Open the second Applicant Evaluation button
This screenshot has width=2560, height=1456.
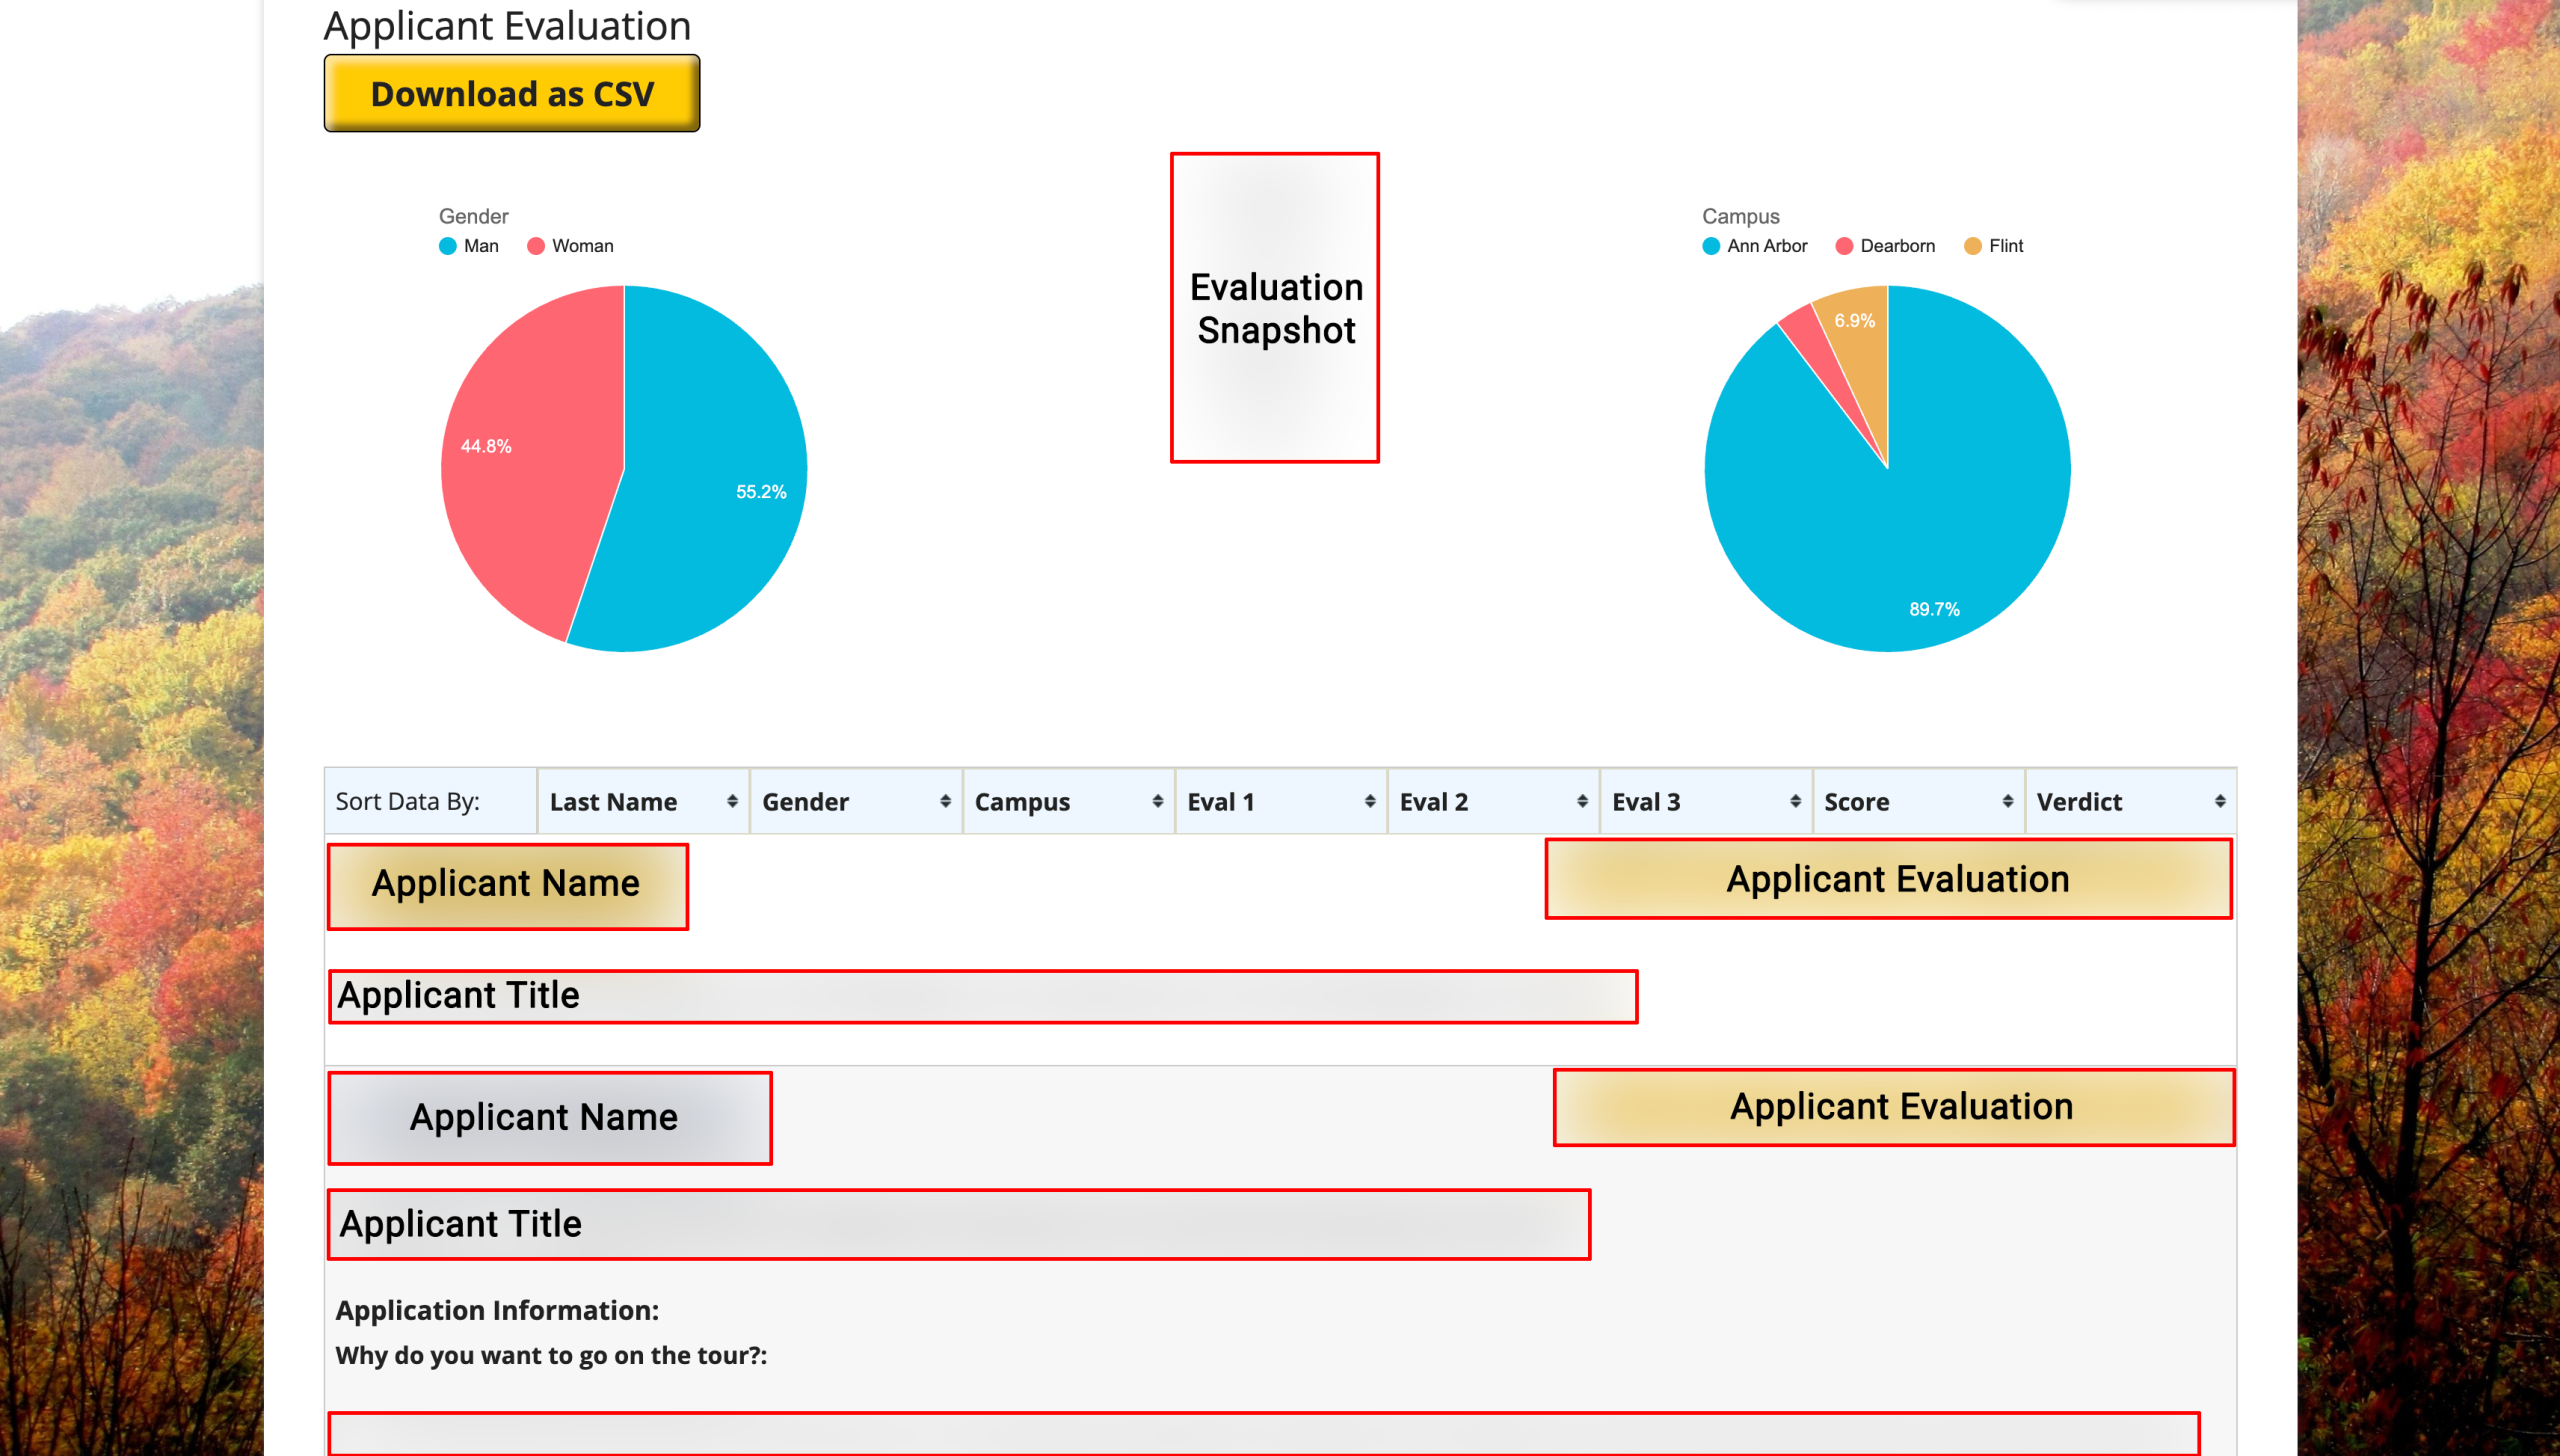click(x=1893, y=1107)
